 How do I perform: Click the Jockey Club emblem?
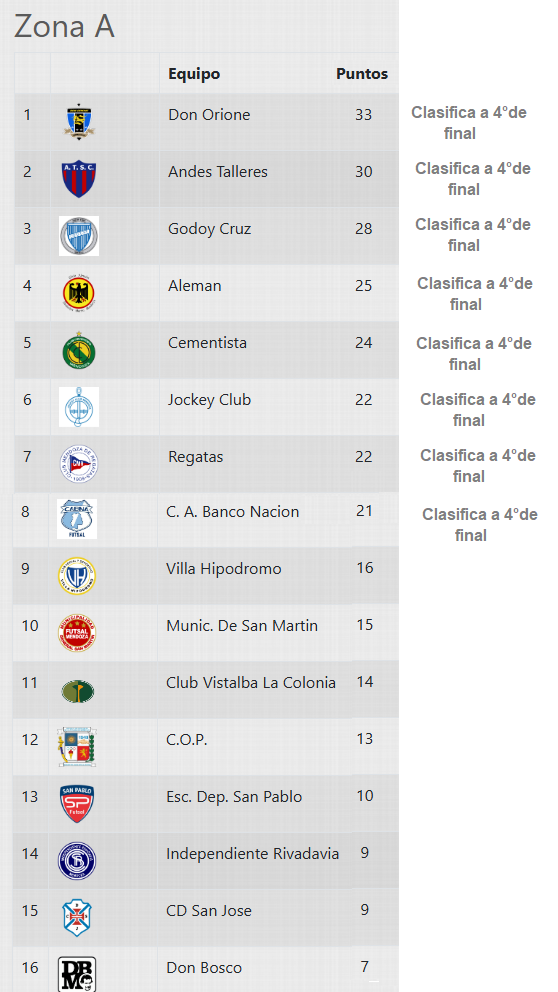79,407
